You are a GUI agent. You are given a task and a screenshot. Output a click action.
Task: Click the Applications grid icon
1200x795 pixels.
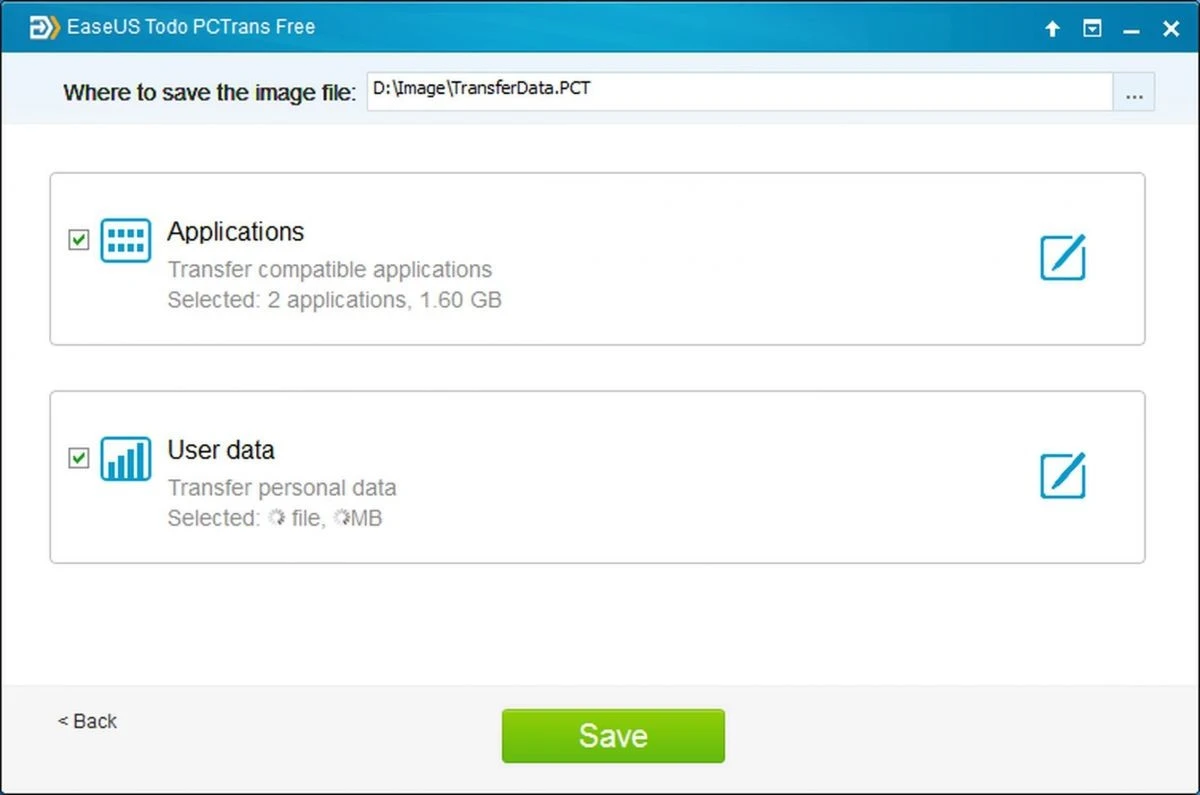coord(126,241)
